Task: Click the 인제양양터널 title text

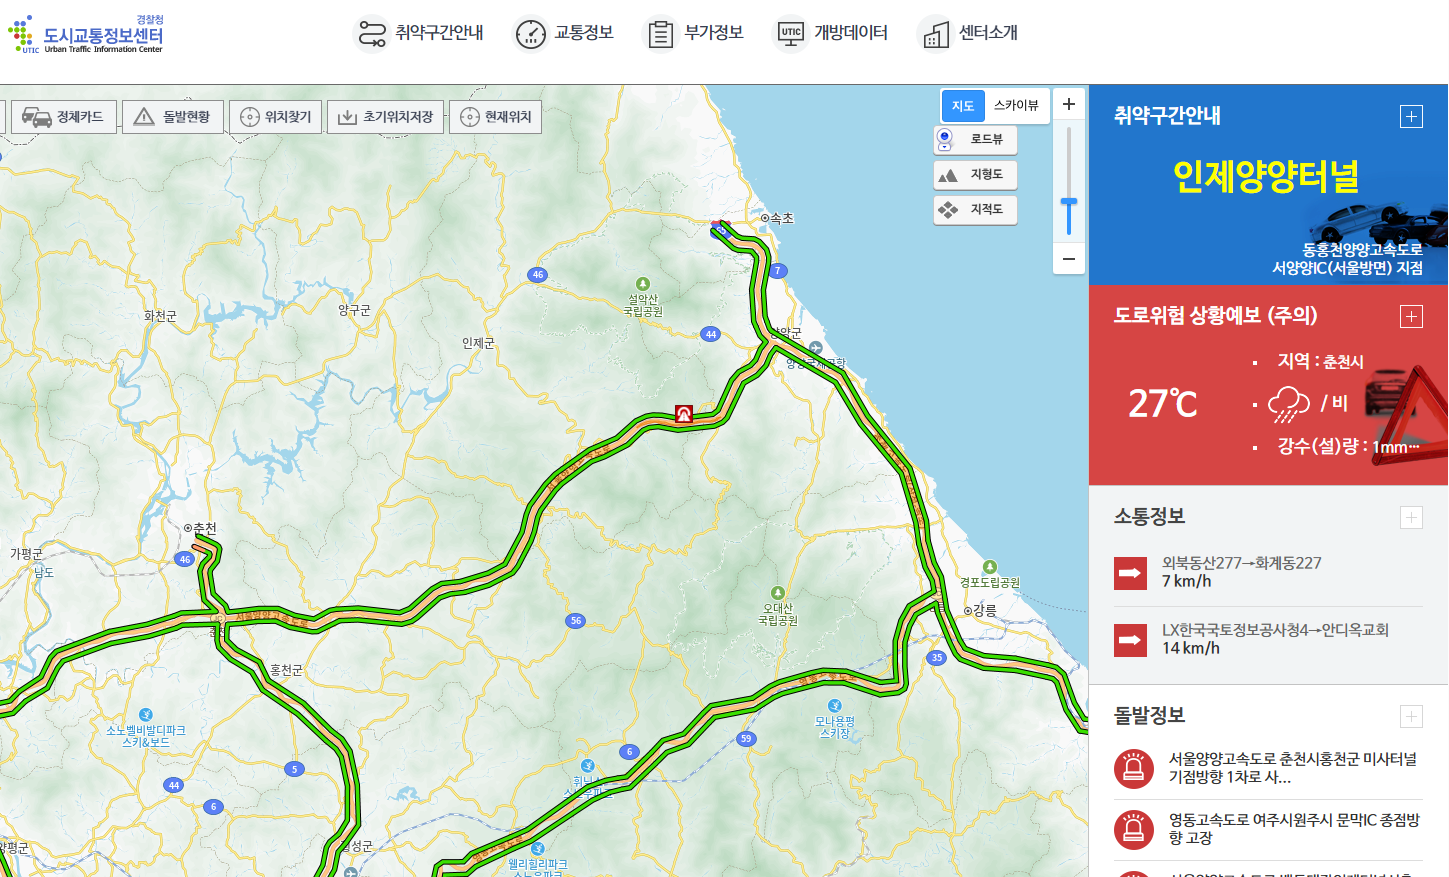Action: pyautogui.click(x=1265, y=177)
